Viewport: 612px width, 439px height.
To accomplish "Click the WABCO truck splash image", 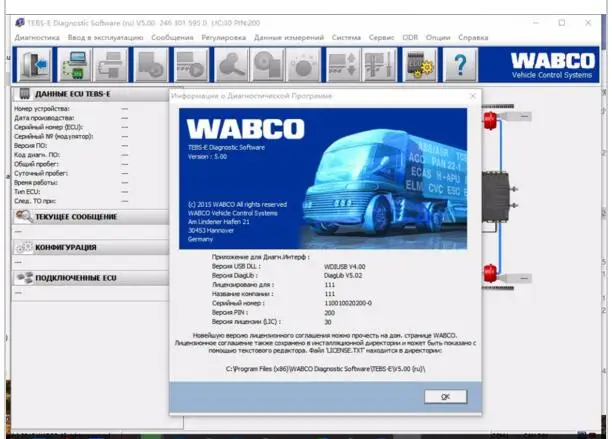I will 323,178.
